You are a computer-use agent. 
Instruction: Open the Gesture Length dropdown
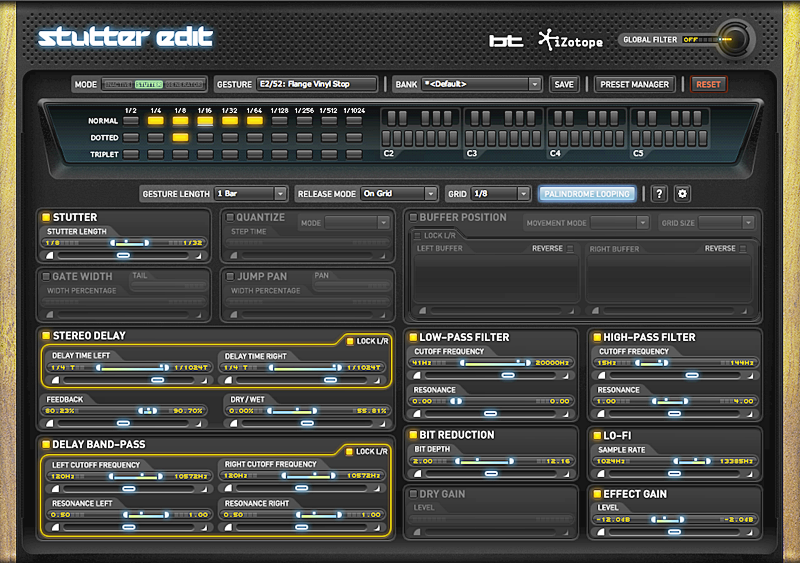tap(250, 194)
